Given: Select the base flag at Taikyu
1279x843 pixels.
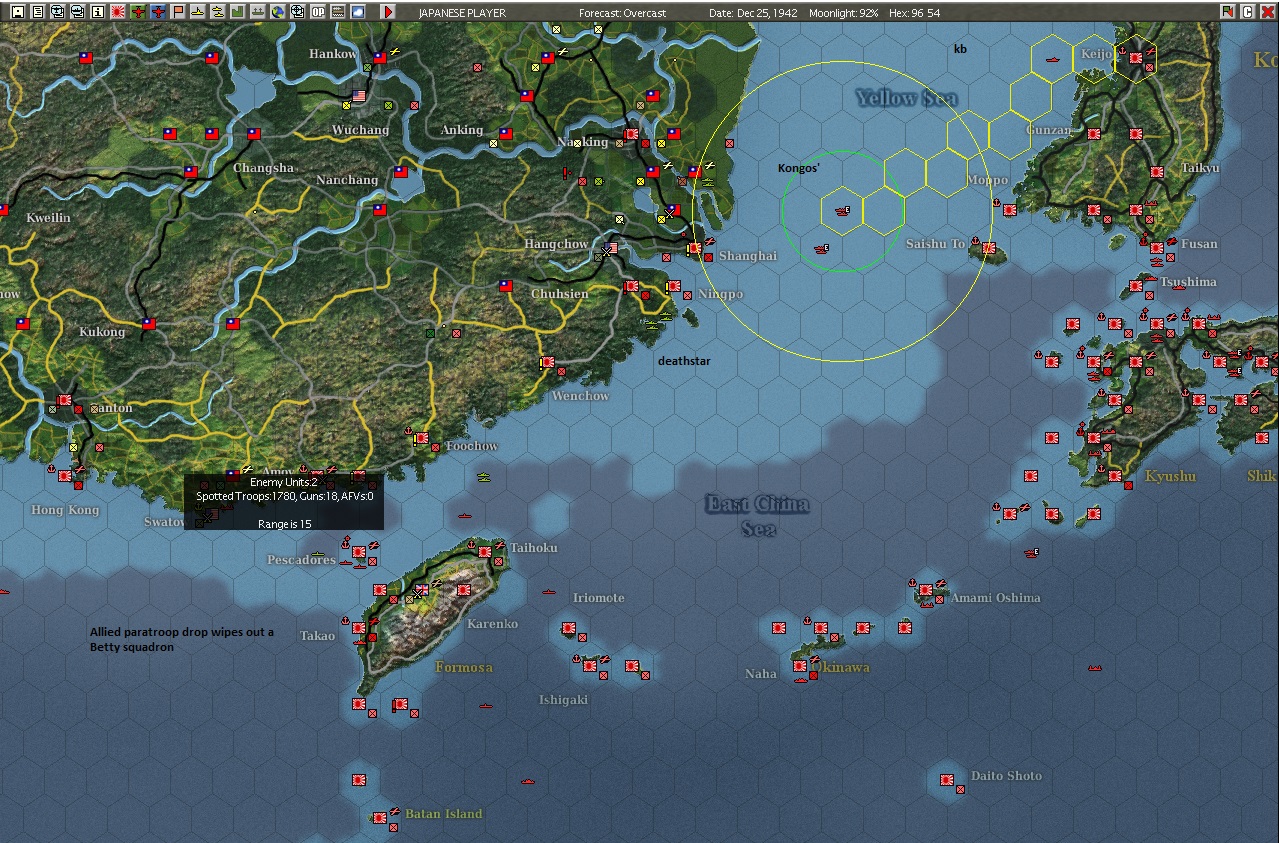Looking at the screenshot, I should click(x=1157, y=172).
